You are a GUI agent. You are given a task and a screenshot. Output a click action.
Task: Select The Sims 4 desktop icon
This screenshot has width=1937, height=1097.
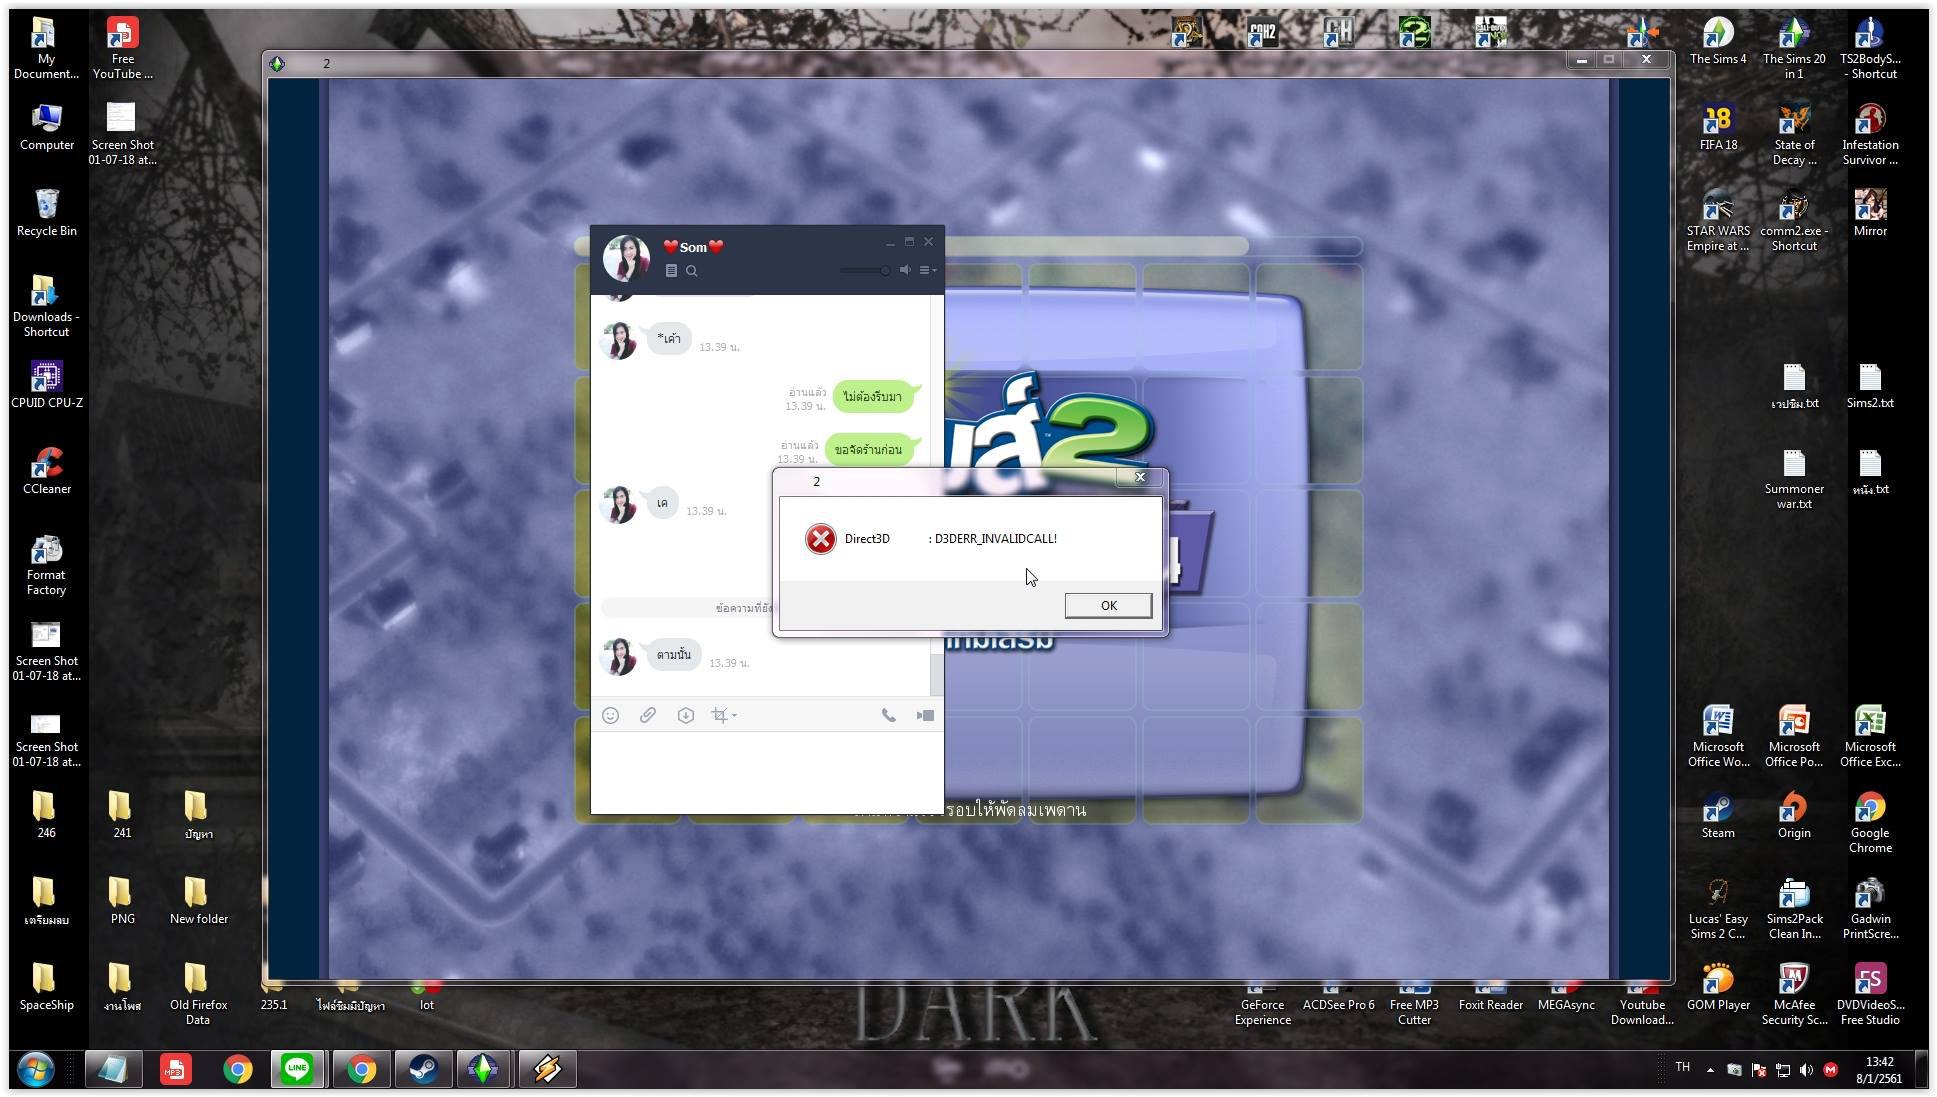click(x=1718, y=40)
